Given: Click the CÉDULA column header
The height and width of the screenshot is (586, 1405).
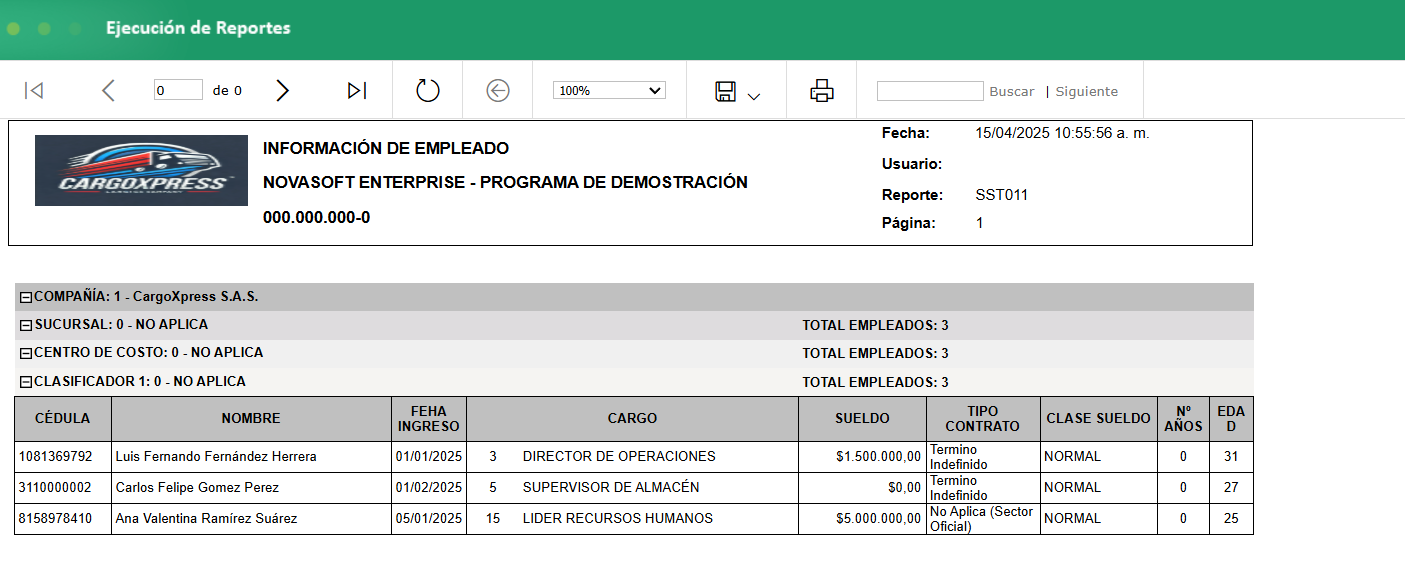Looking at the screenshot, I should (63, 418).
